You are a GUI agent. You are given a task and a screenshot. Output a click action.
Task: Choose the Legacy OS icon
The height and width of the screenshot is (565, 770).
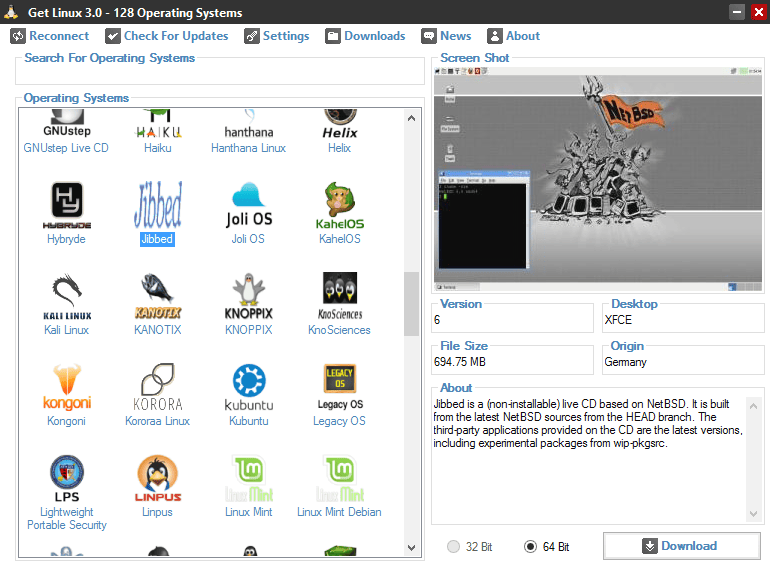(340, 387)
